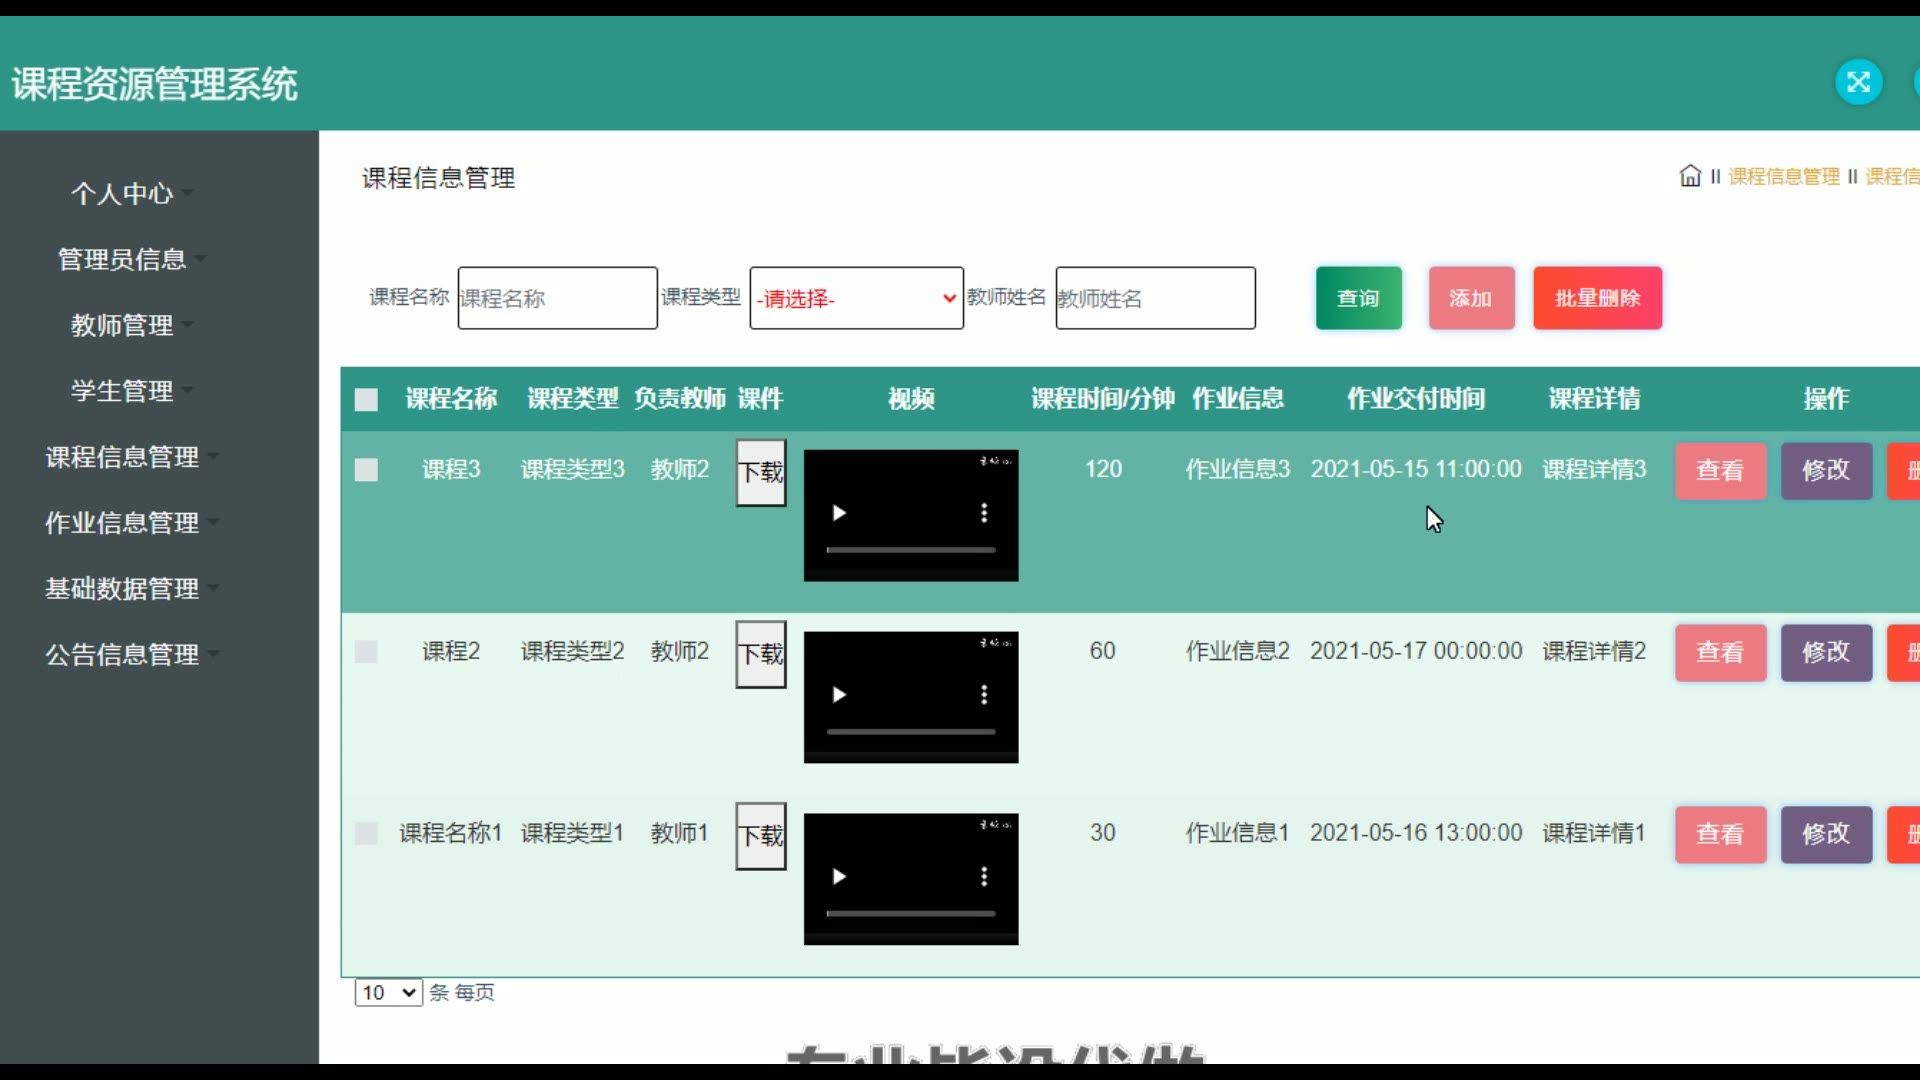Seek the 课程2 video progress bar

click(x=910, y=732)
